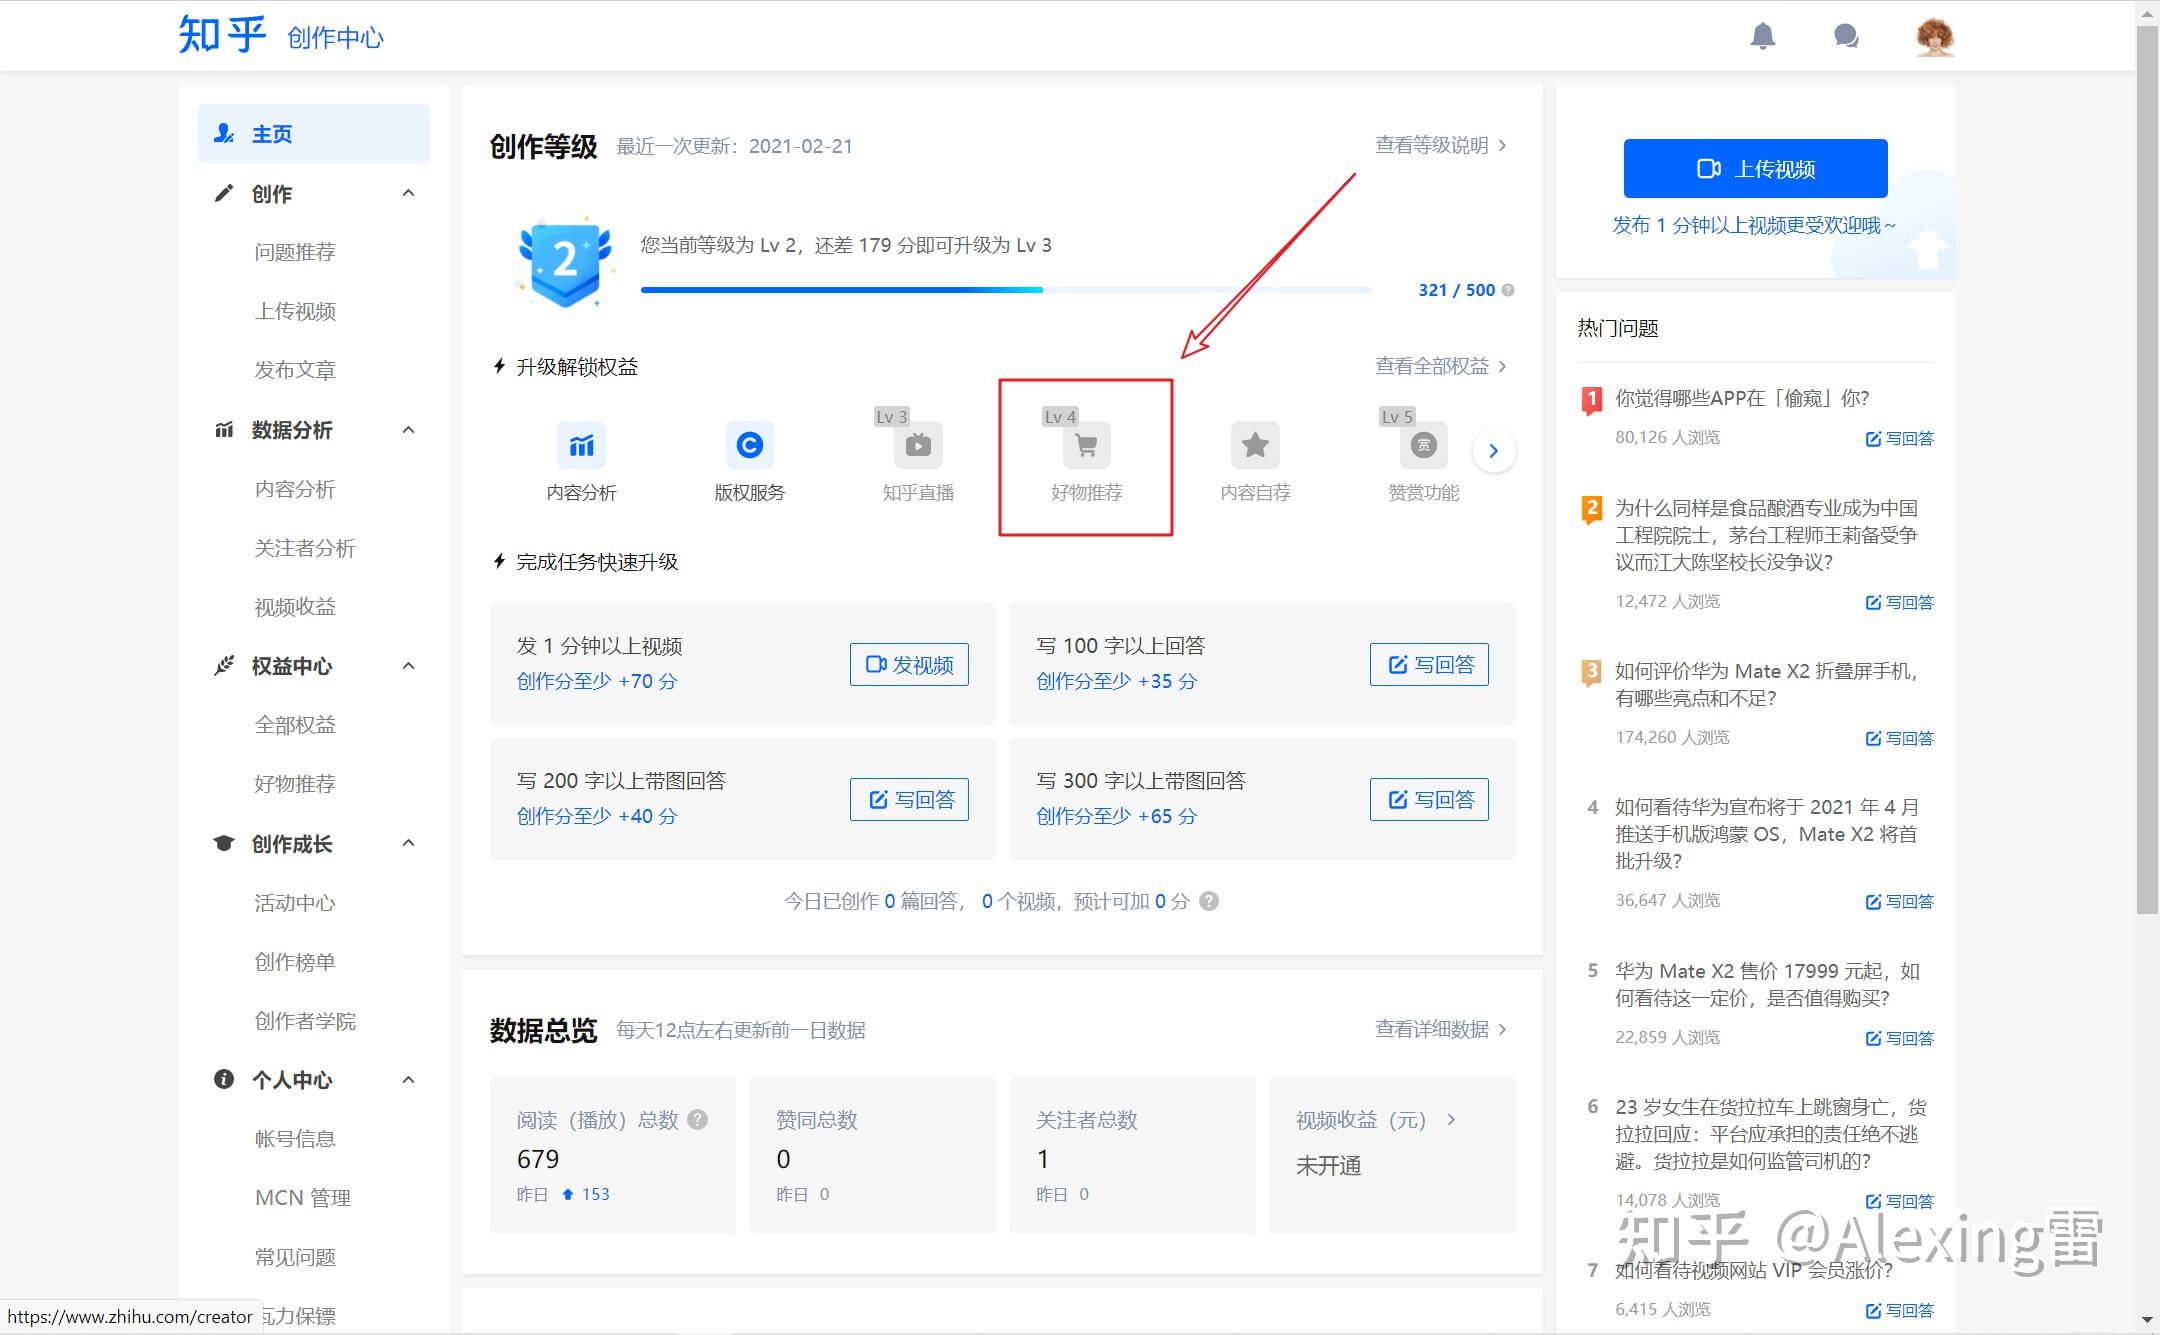Click the 知乎直播 Lv3 video icon
This screenshot has width=2160, height=1335.
pos(918,447)
